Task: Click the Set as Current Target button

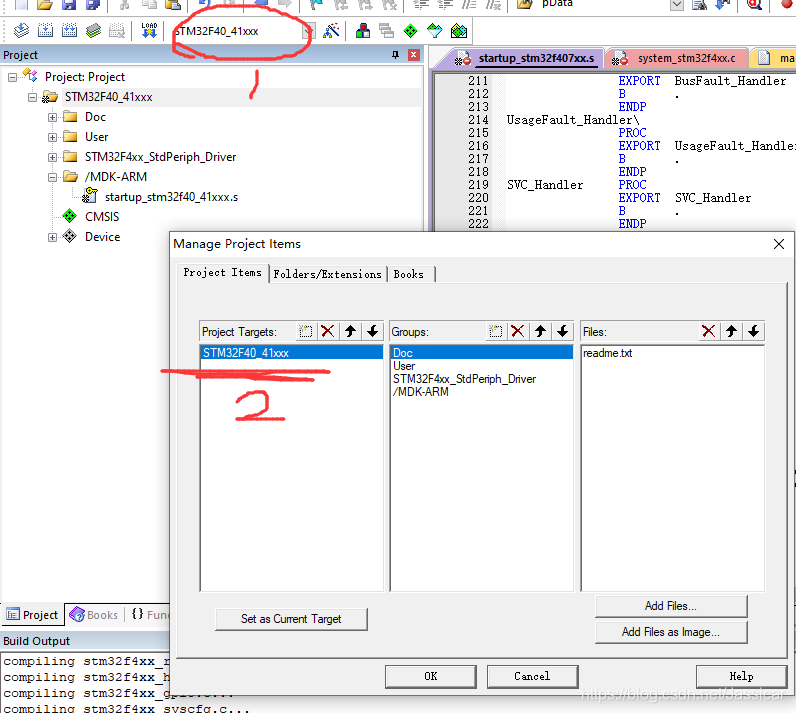Action: click(x=291, y=619)
